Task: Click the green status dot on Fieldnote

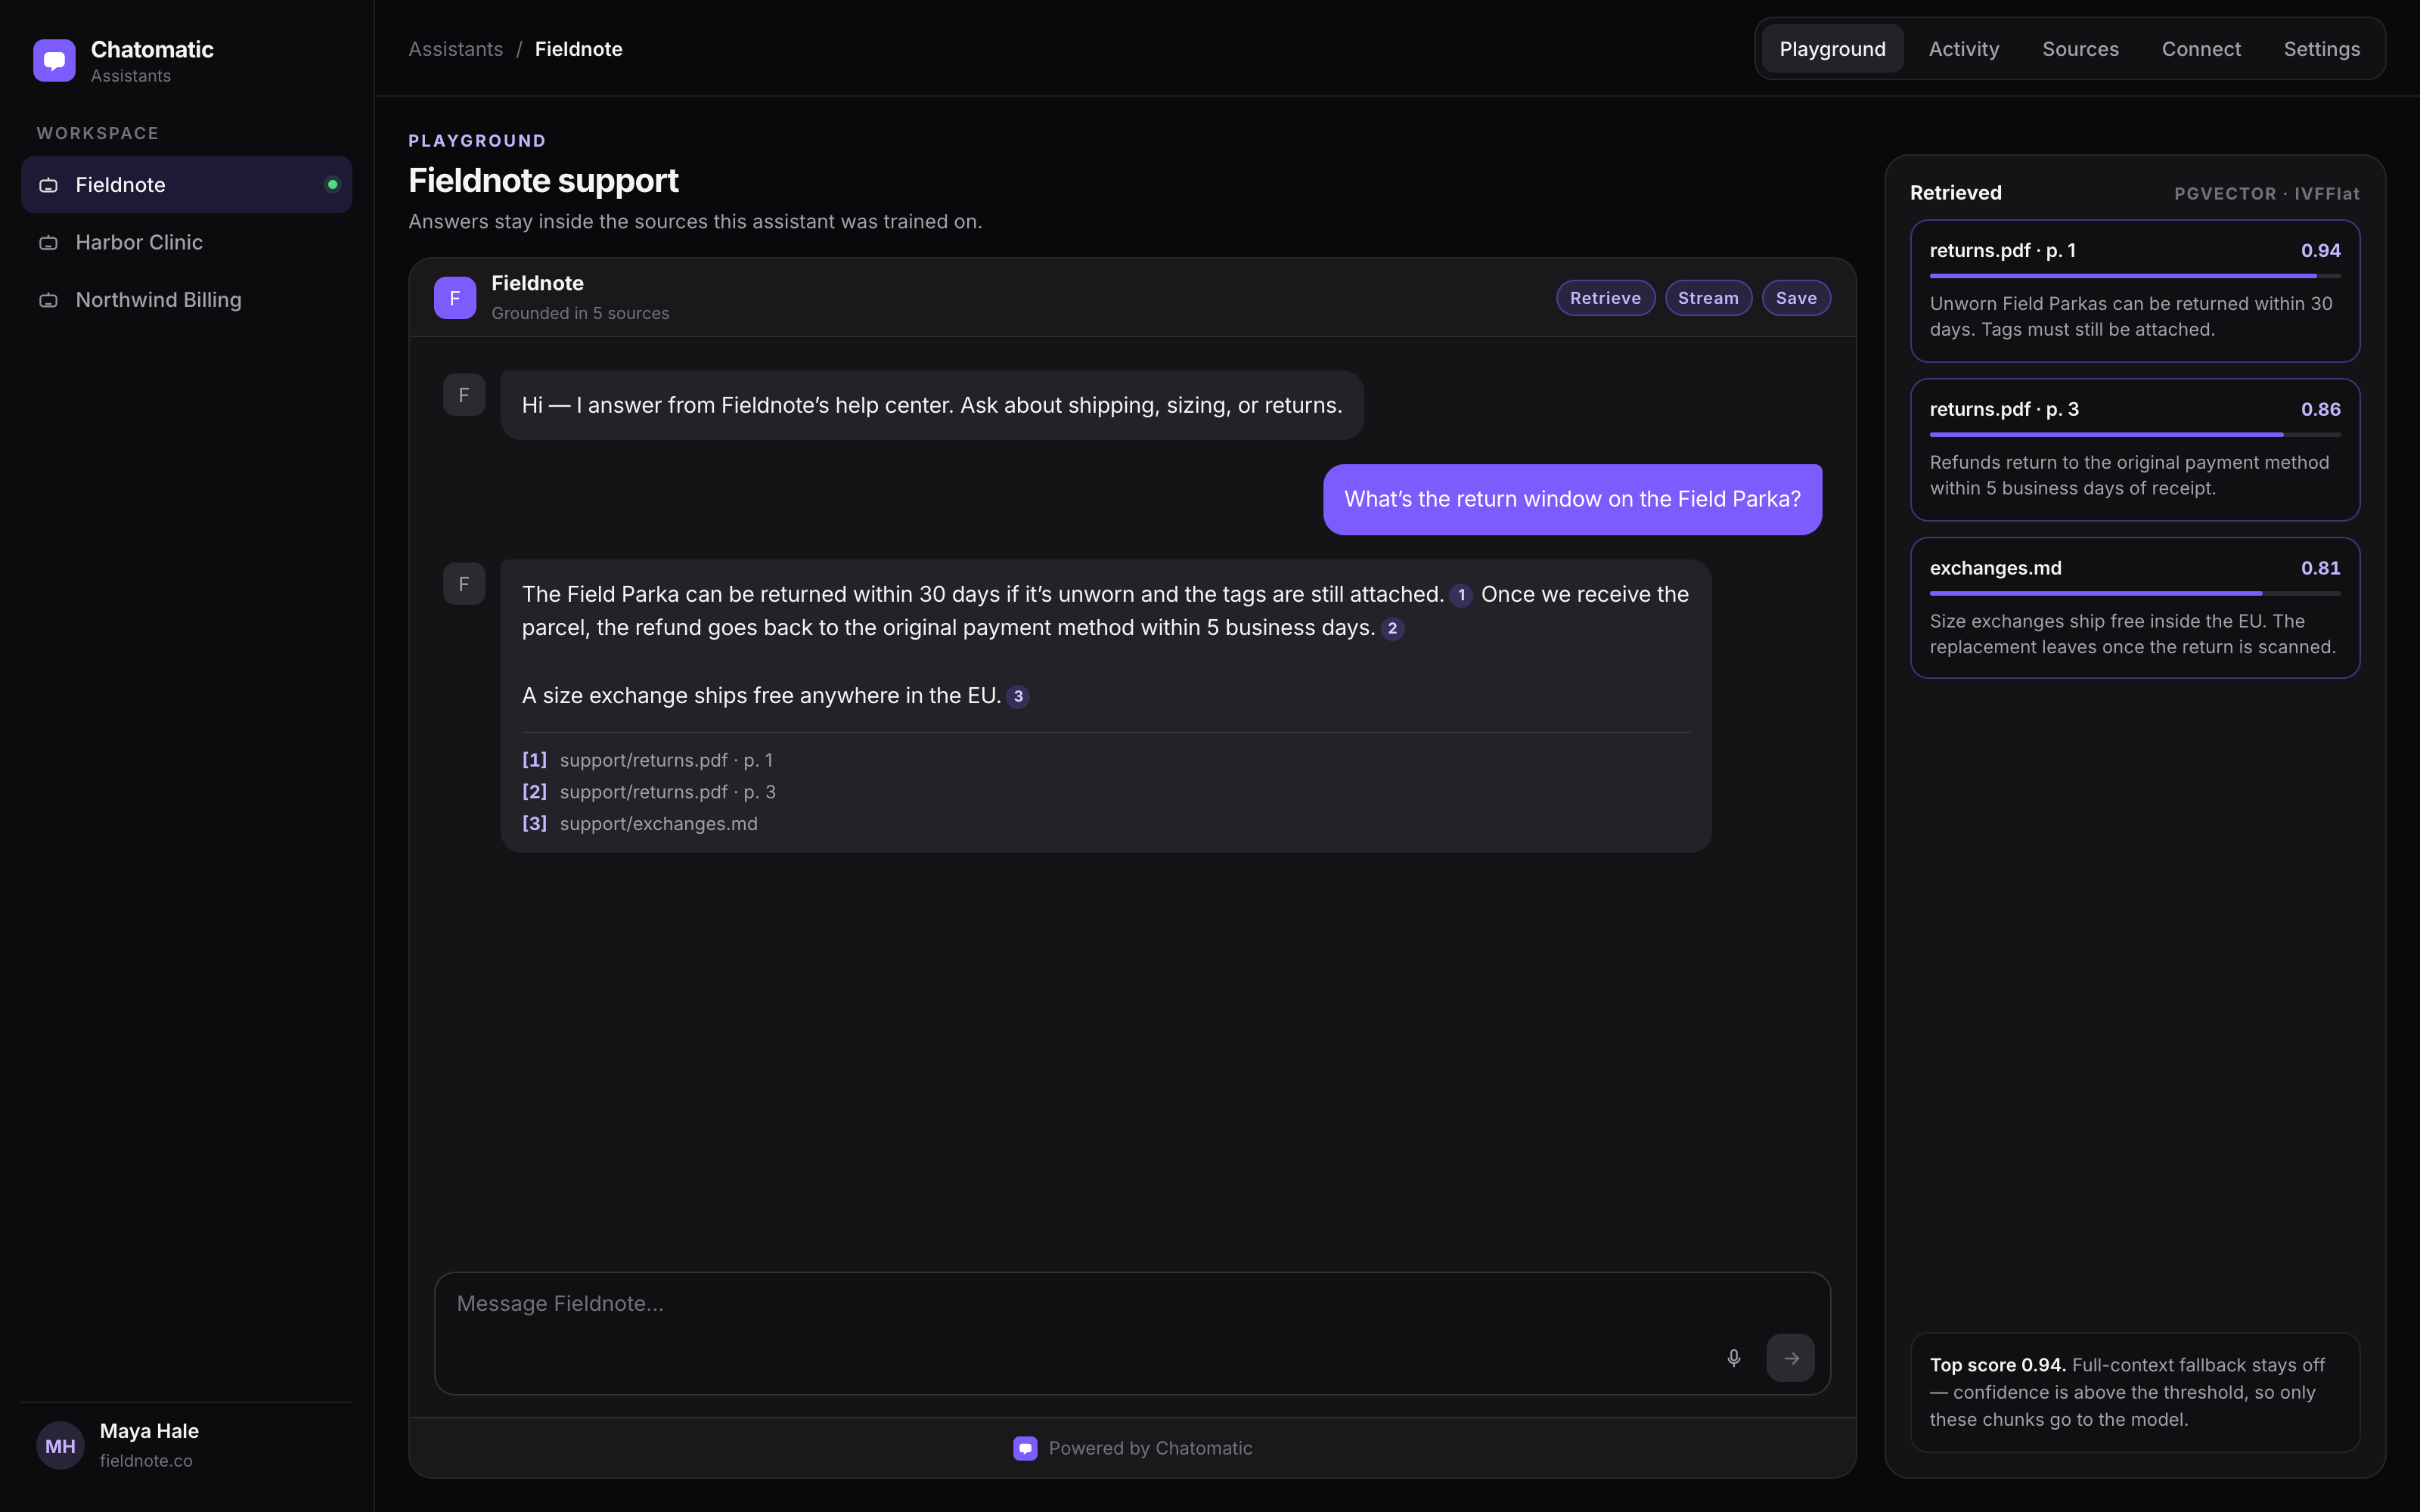Action: point(333,184)
